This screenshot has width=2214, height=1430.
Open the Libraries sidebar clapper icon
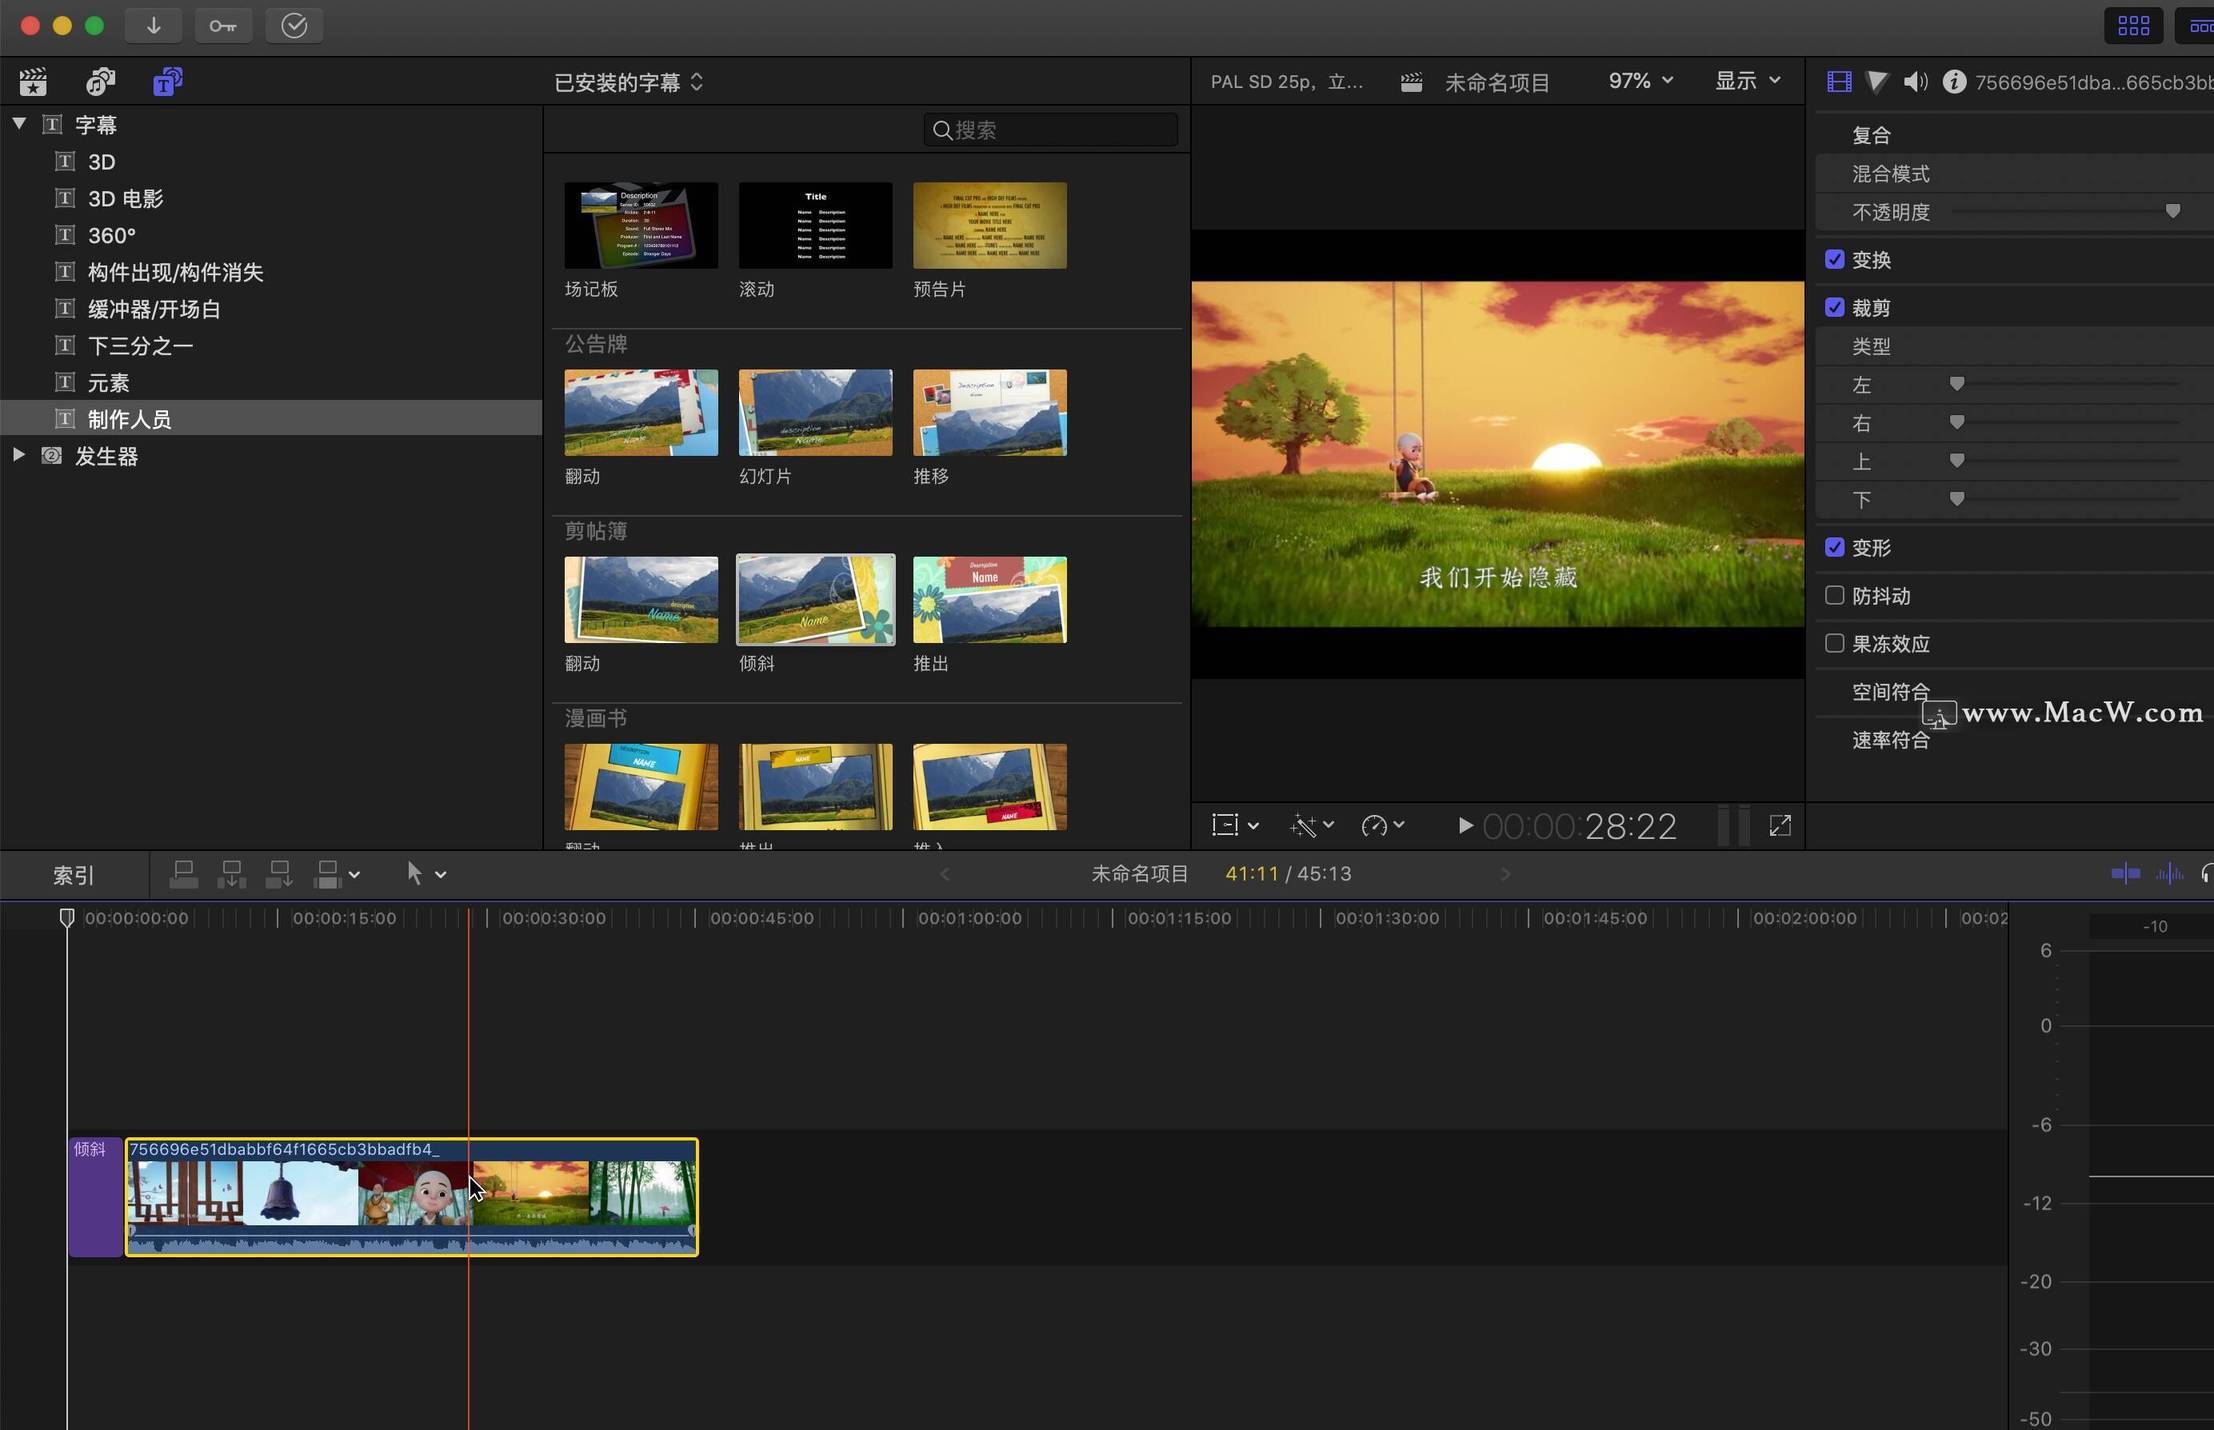click(33, 82)
